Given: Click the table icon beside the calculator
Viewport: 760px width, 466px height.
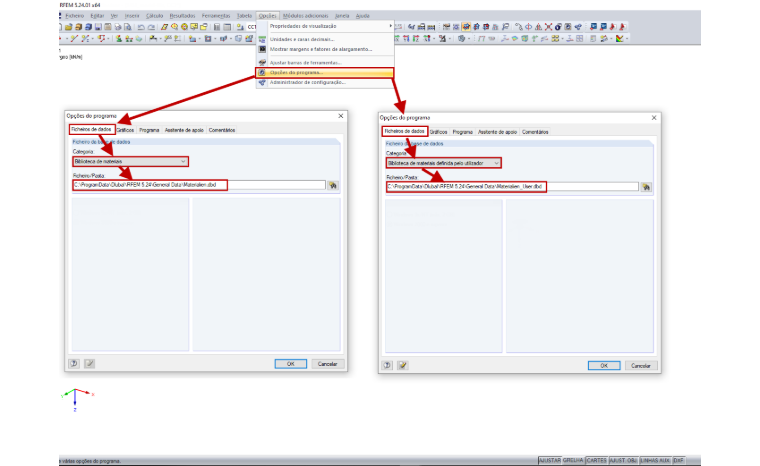Looking at the screenshot, I should pyautogui.click(x=227, y=27).
